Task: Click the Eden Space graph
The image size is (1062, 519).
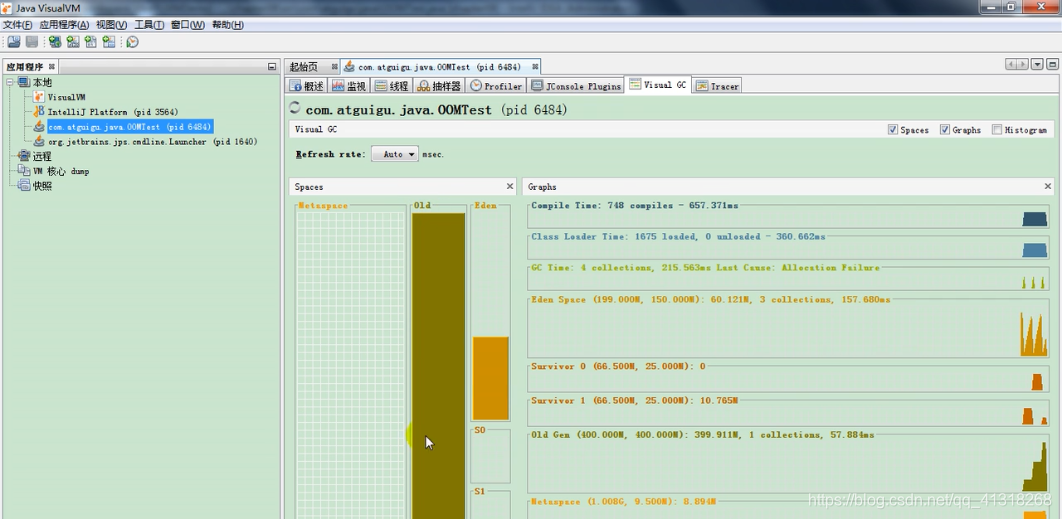Action: (788, 329)
